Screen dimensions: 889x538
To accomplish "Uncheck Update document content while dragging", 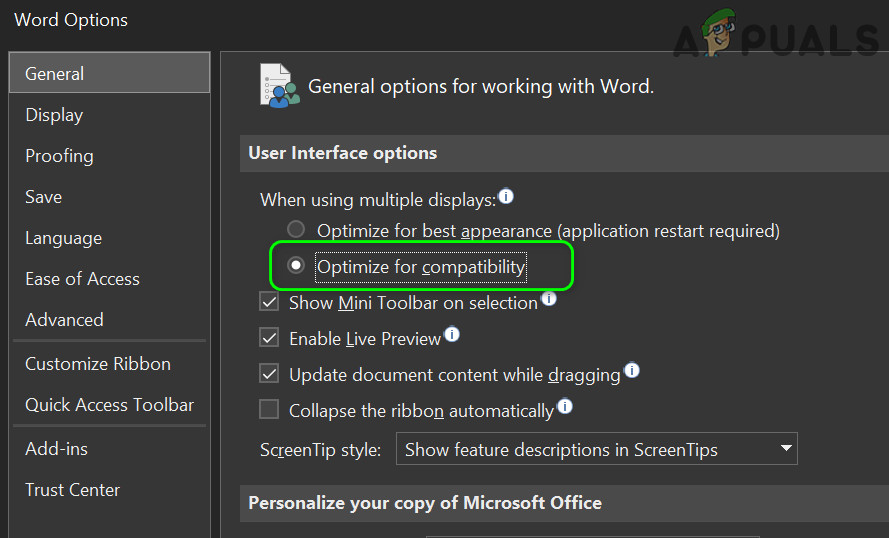I will 269,374.
